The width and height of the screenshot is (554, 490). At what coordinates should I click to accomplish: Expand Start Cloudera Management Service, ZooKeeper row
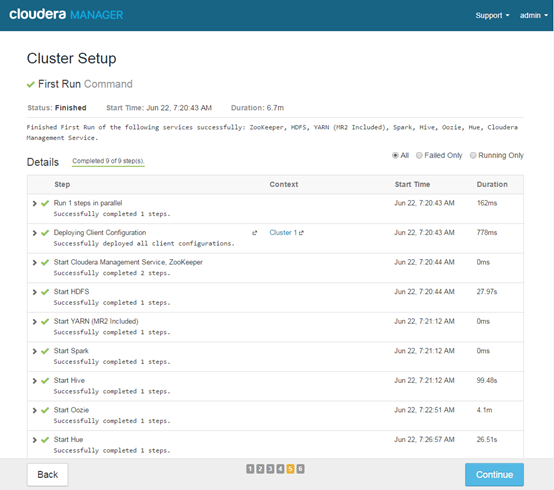click(35, 262)
